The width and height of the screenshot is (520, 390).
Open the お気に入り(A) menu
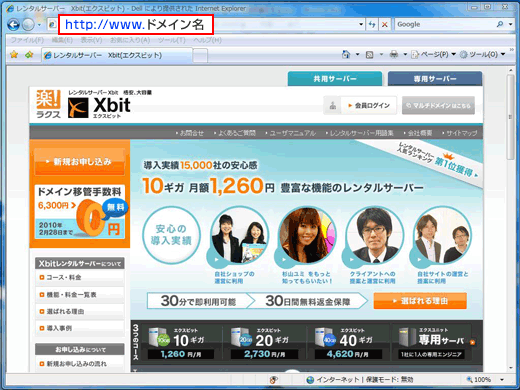click(130, 40)
